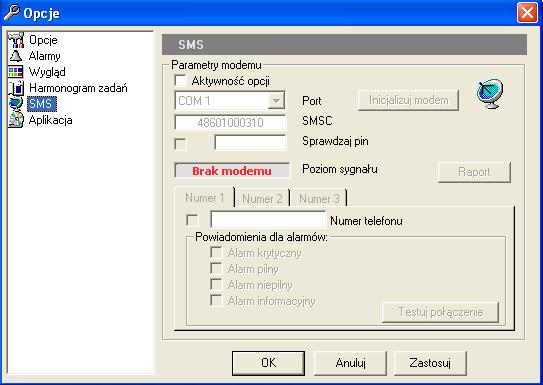Switch to the Numer 3 tab
This screenshot has height=385, width=543.
pyautogui.click(x=319, y=199)
